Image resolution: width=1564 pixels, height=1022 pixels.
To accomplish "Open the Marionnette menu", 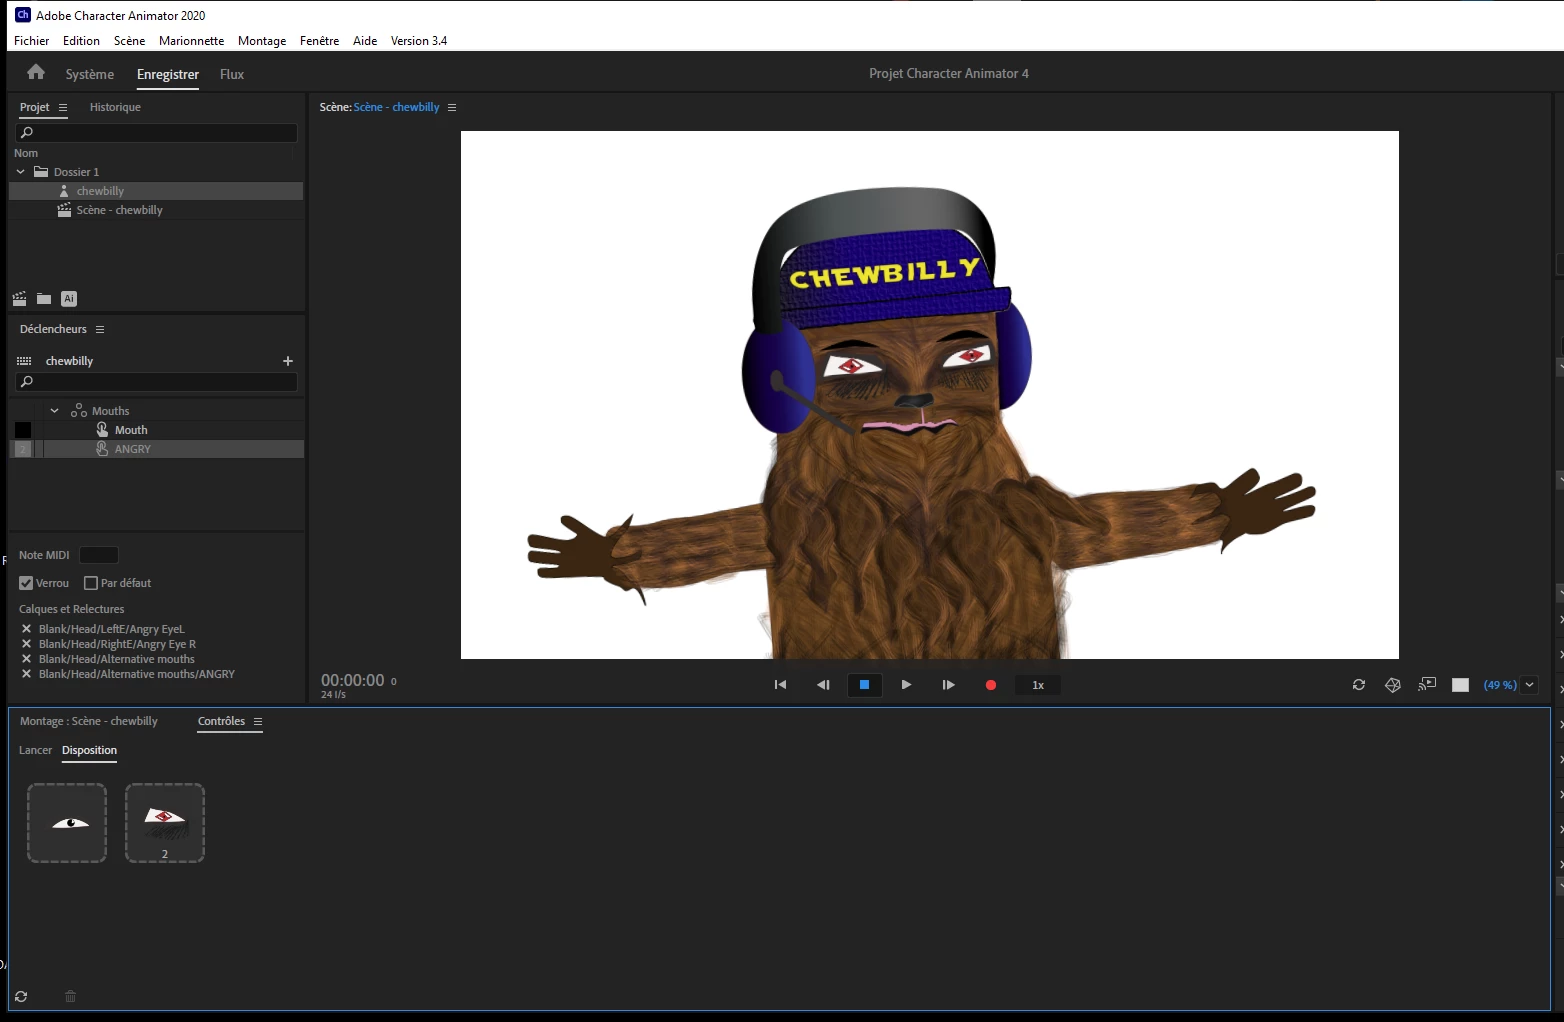I will pos(191,41).
